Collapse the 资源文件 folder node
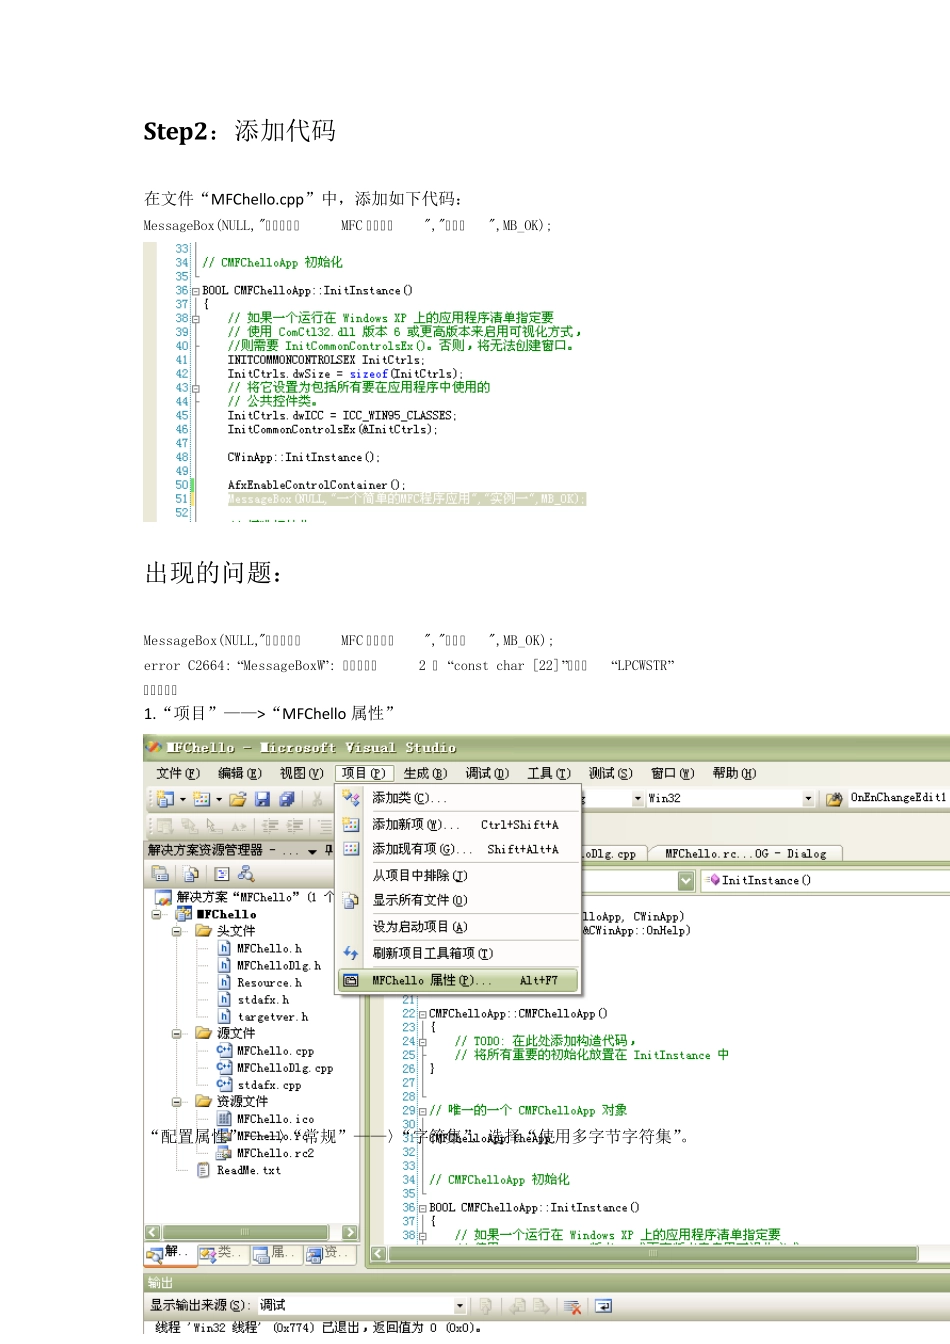 [176, 1101]
